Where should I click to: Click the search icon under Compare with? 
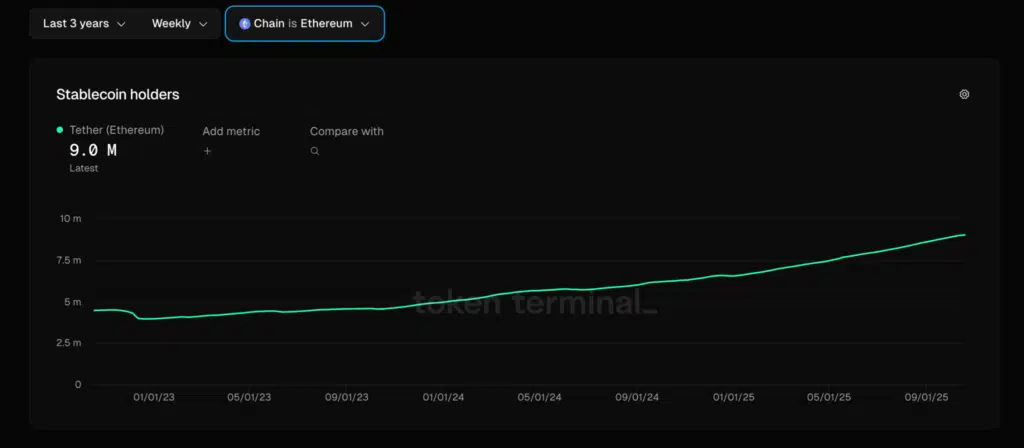[x=315, y=151]
